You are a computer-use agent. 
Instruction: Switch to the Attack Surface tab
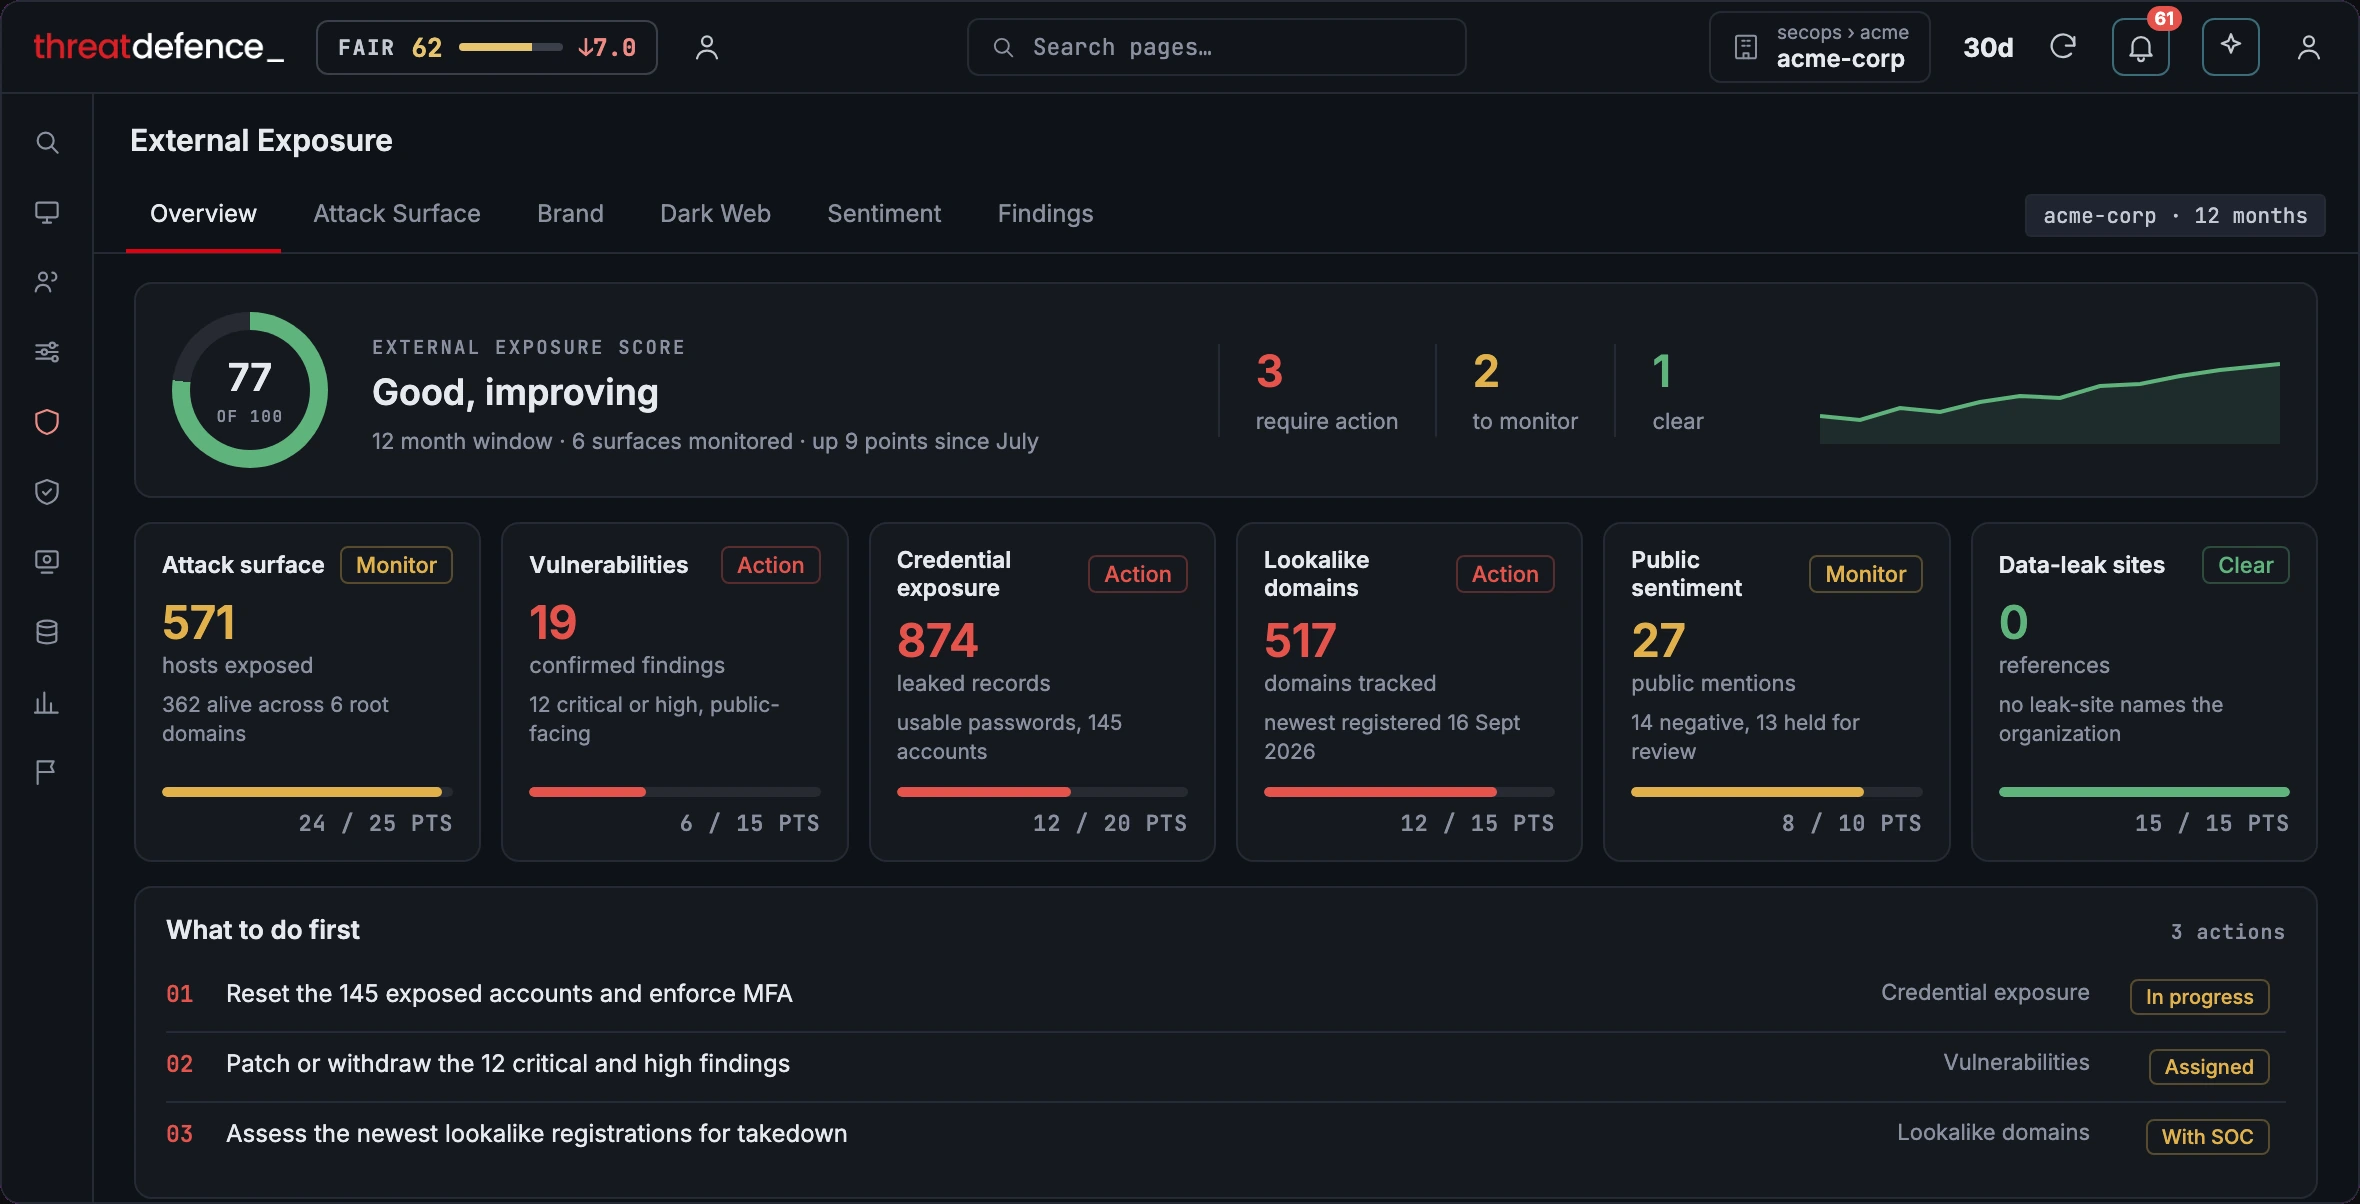[397, 214]
